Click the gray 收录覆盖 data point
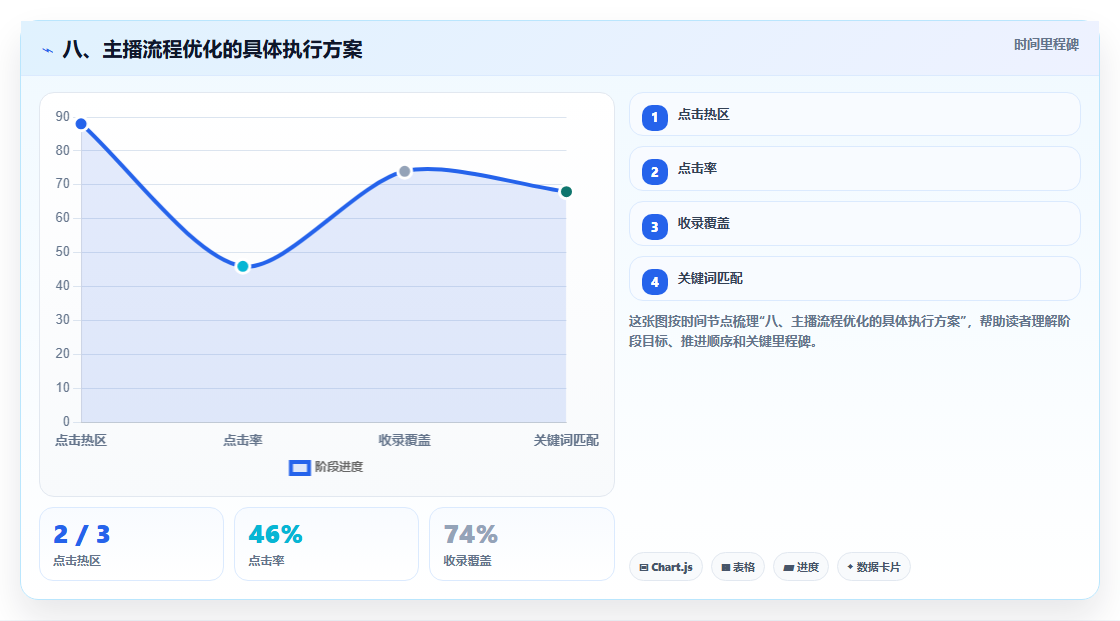Screen dimensions: 1120x621 pos(404,172)
